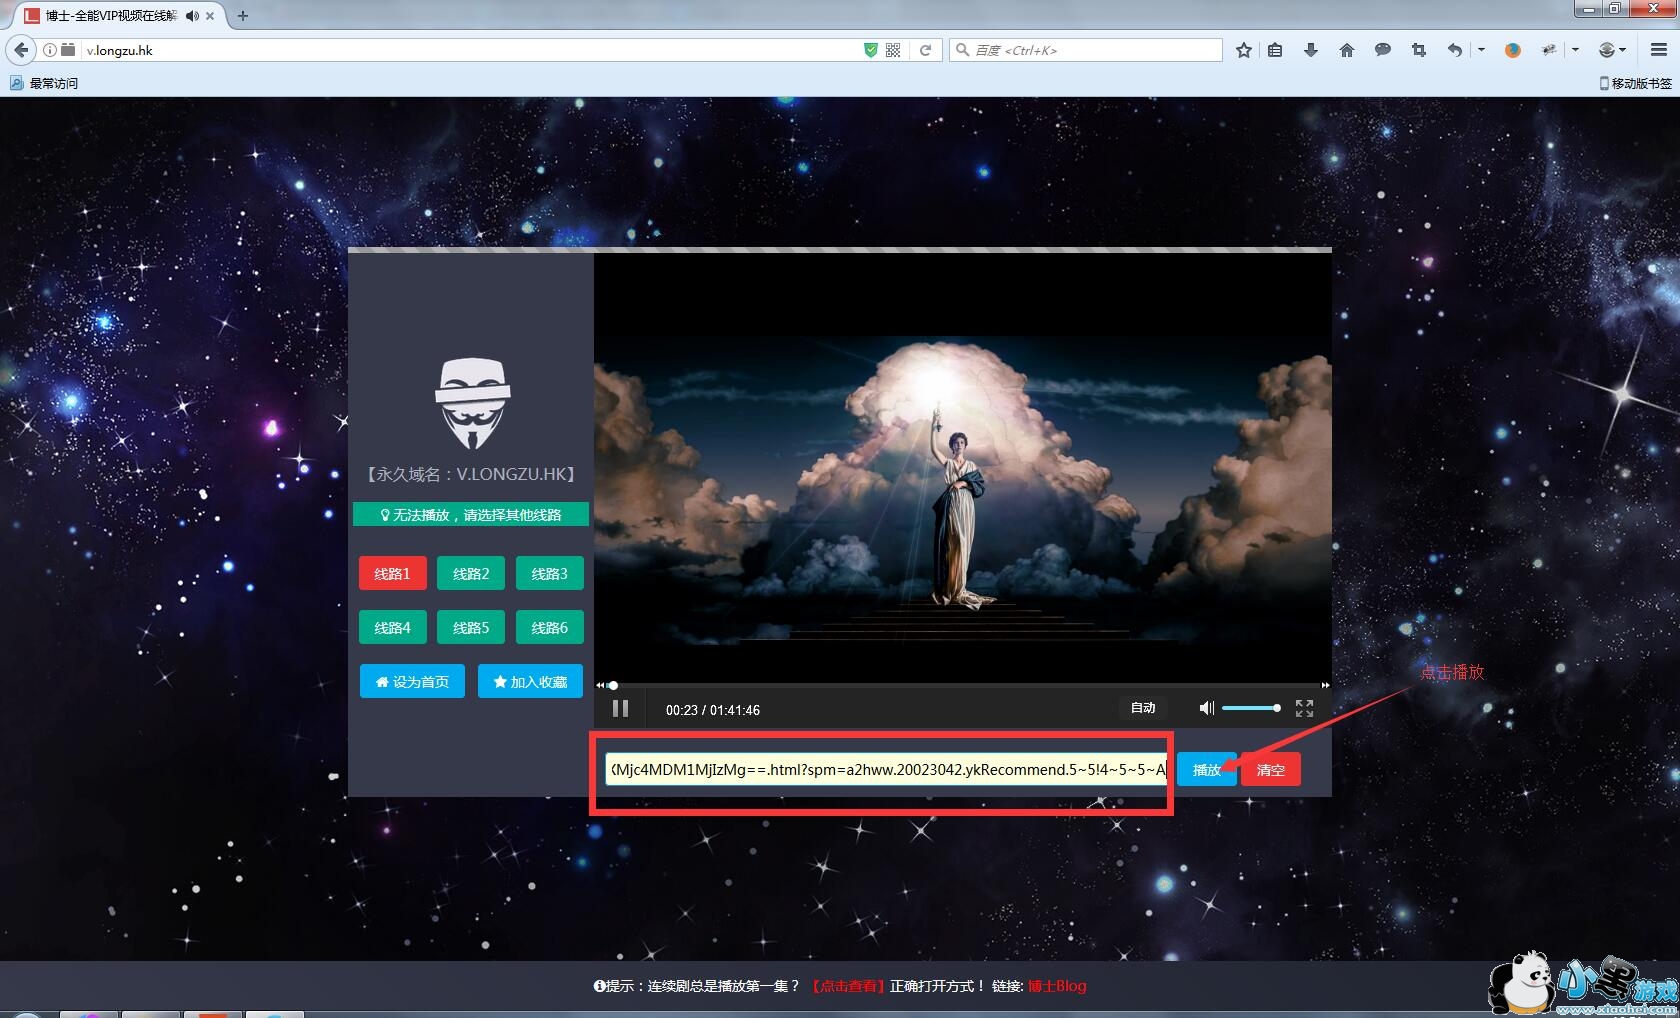Click the 无法播放，请选择其他线路 notice

tap(471, 515)
